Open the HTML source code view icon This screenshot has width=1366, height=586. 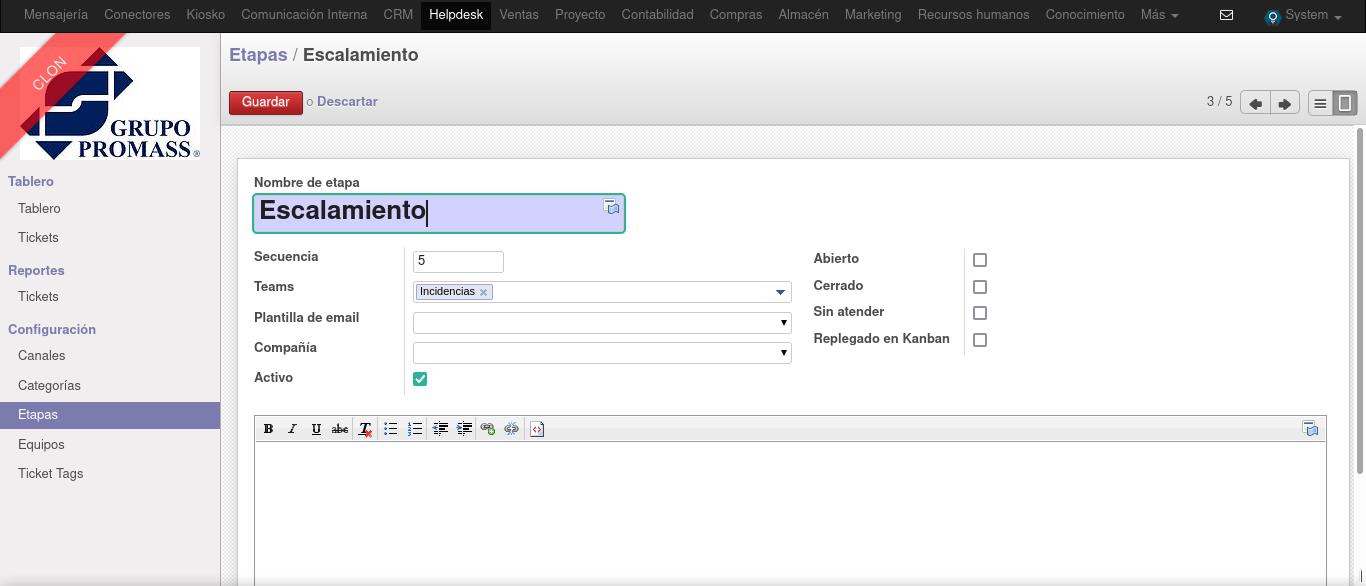(x=537, y=429)
